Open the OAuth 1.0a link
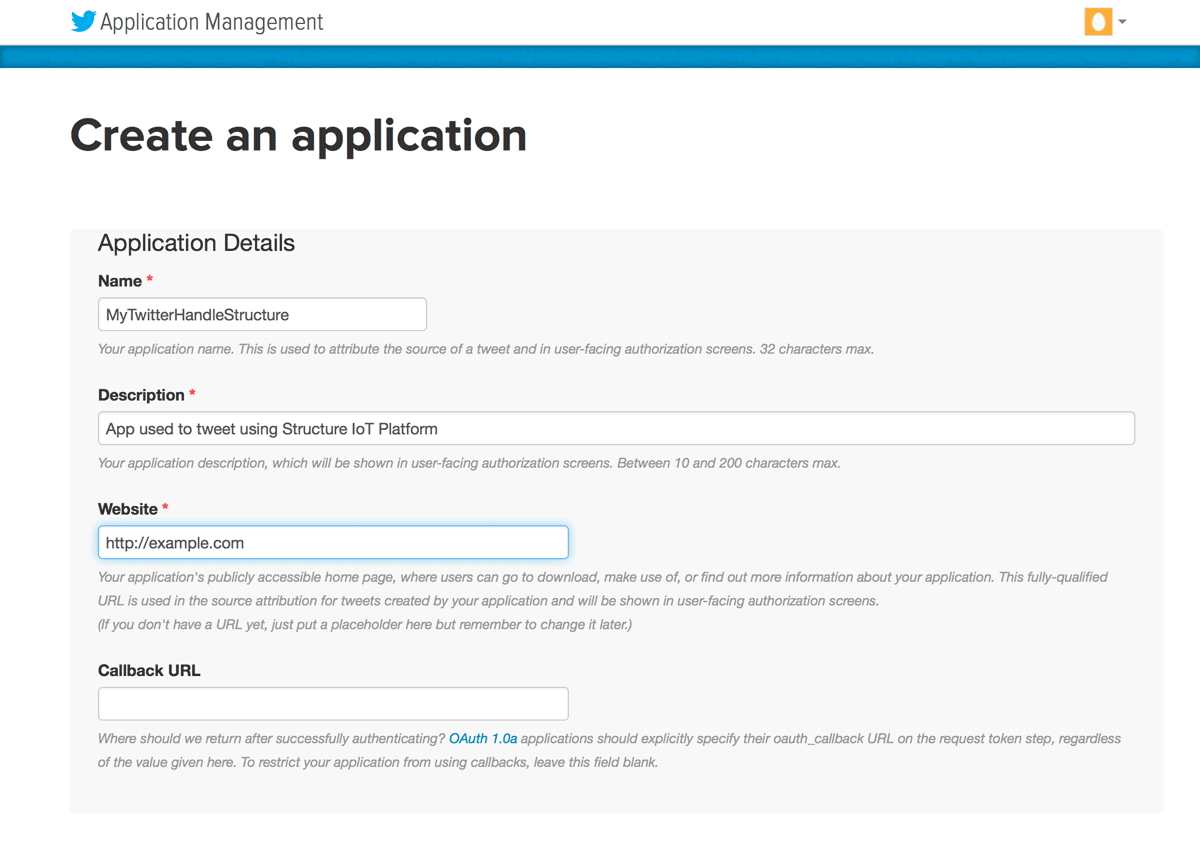This screenshot has width=1200, height=866. point(483,739)
